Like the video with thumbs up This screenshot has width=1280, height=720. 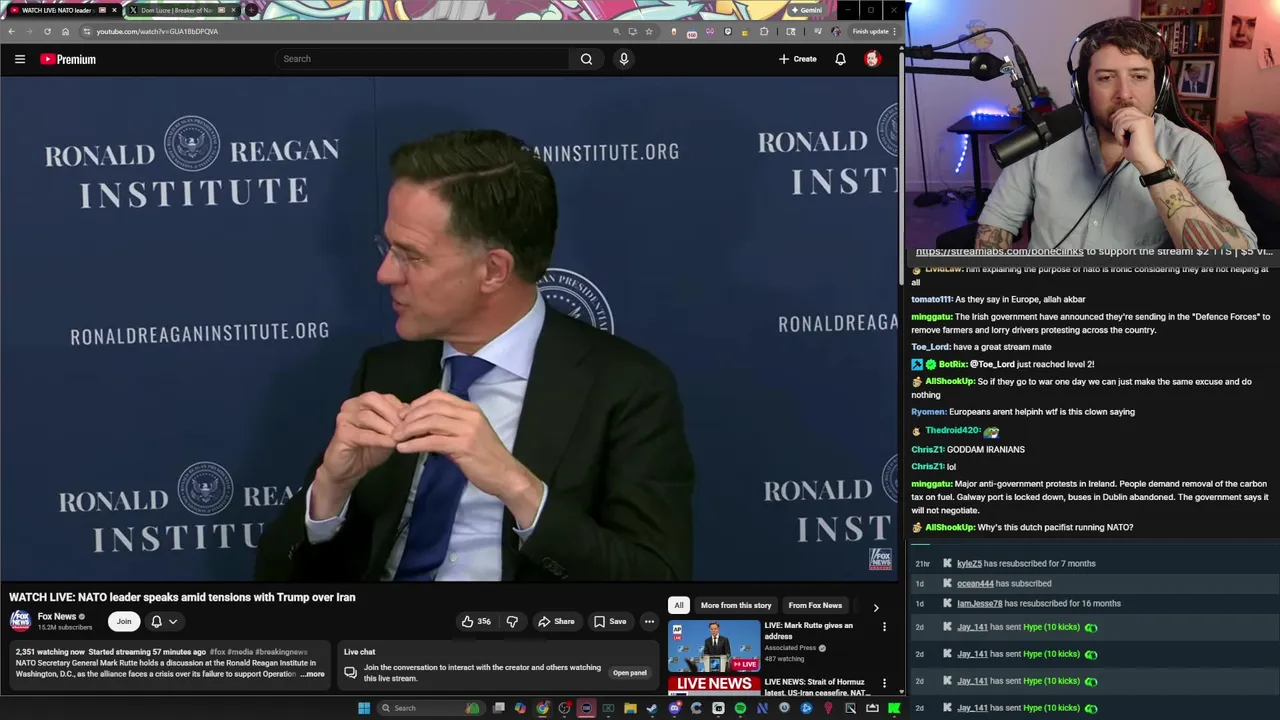click(476, 621)
